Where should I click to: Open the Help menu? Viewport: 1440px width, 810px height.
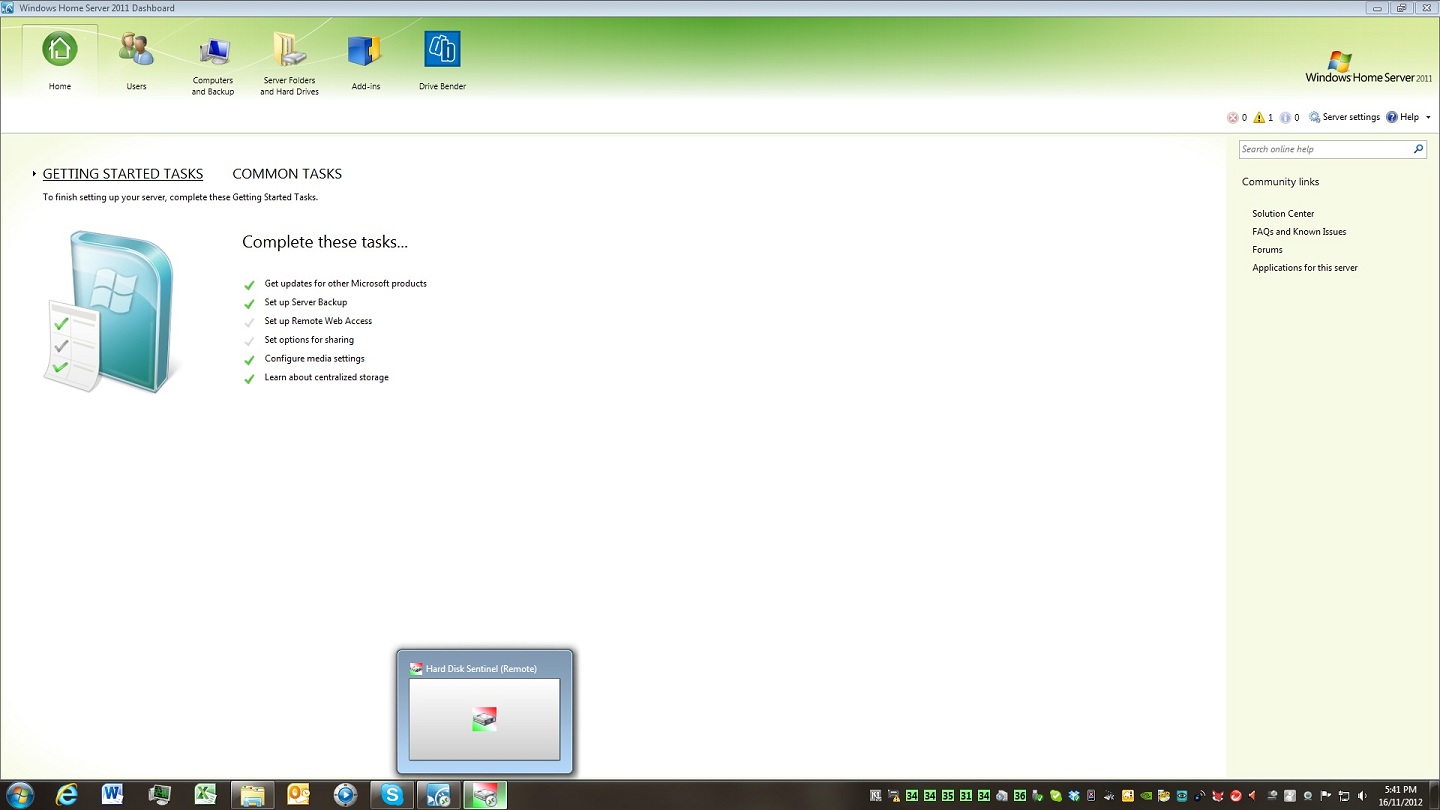[x=1403, y=117]
